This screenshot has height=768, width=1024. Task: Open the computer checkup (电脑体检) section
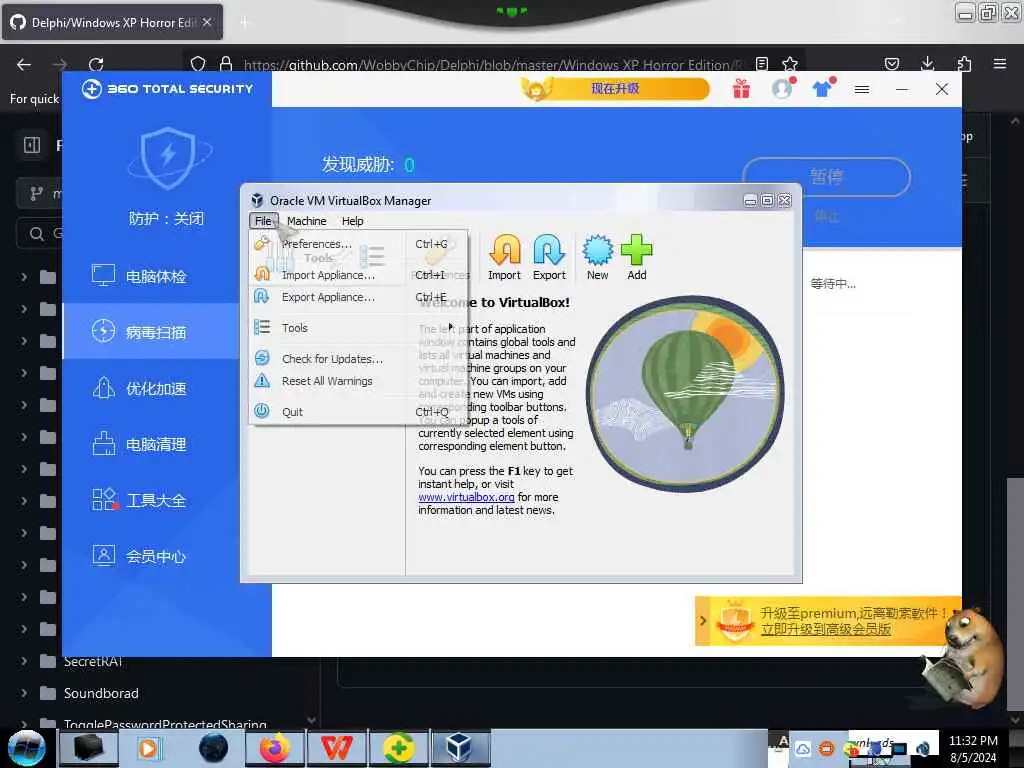tap(151, 276)
